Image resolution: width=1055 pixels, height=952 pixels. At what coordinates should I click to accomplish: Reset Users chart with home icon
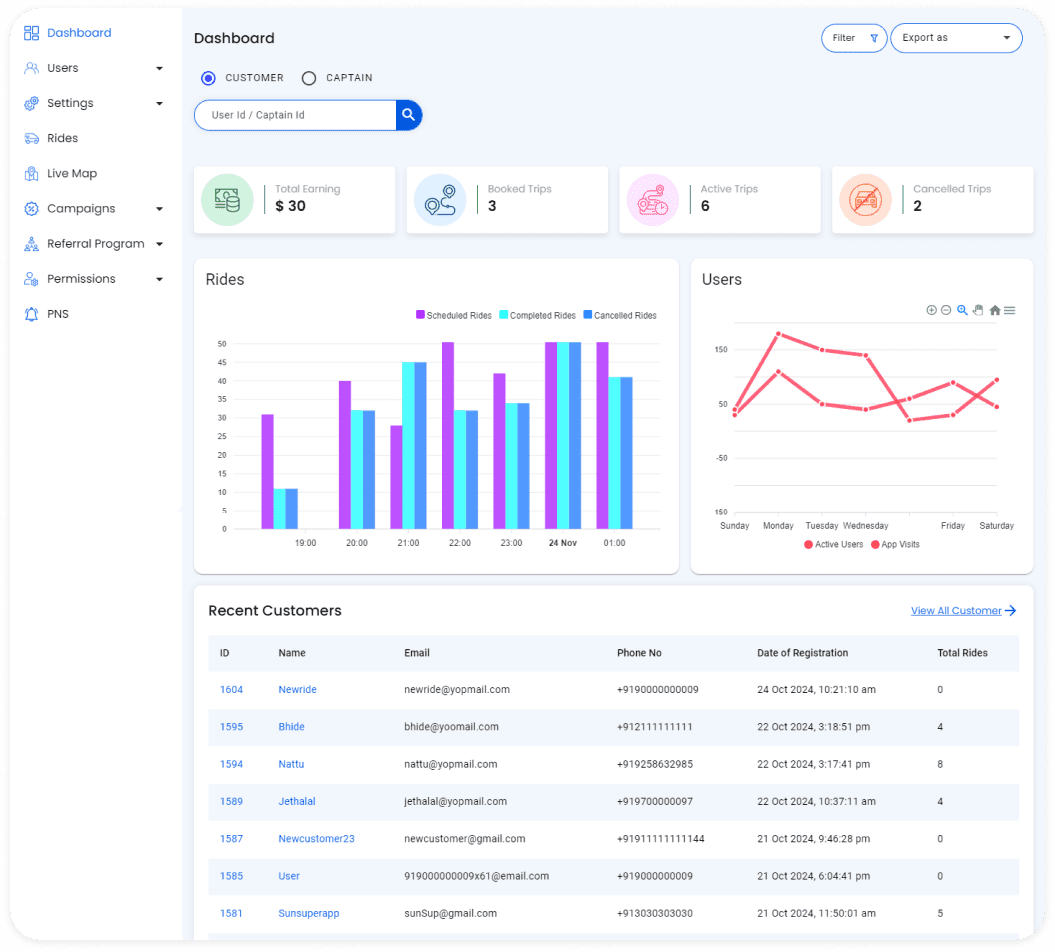click(x=995, y=311)
